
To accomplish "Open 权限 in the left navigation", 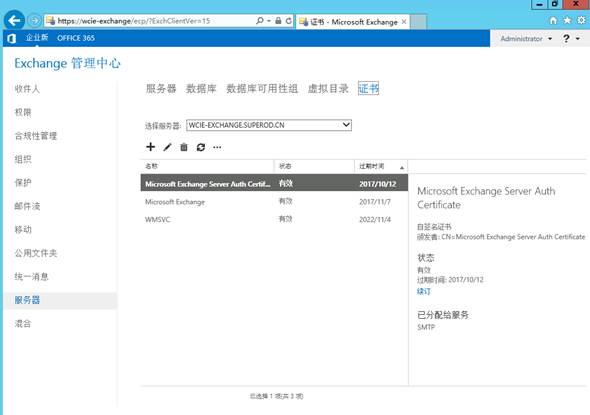I will point(23,112).
